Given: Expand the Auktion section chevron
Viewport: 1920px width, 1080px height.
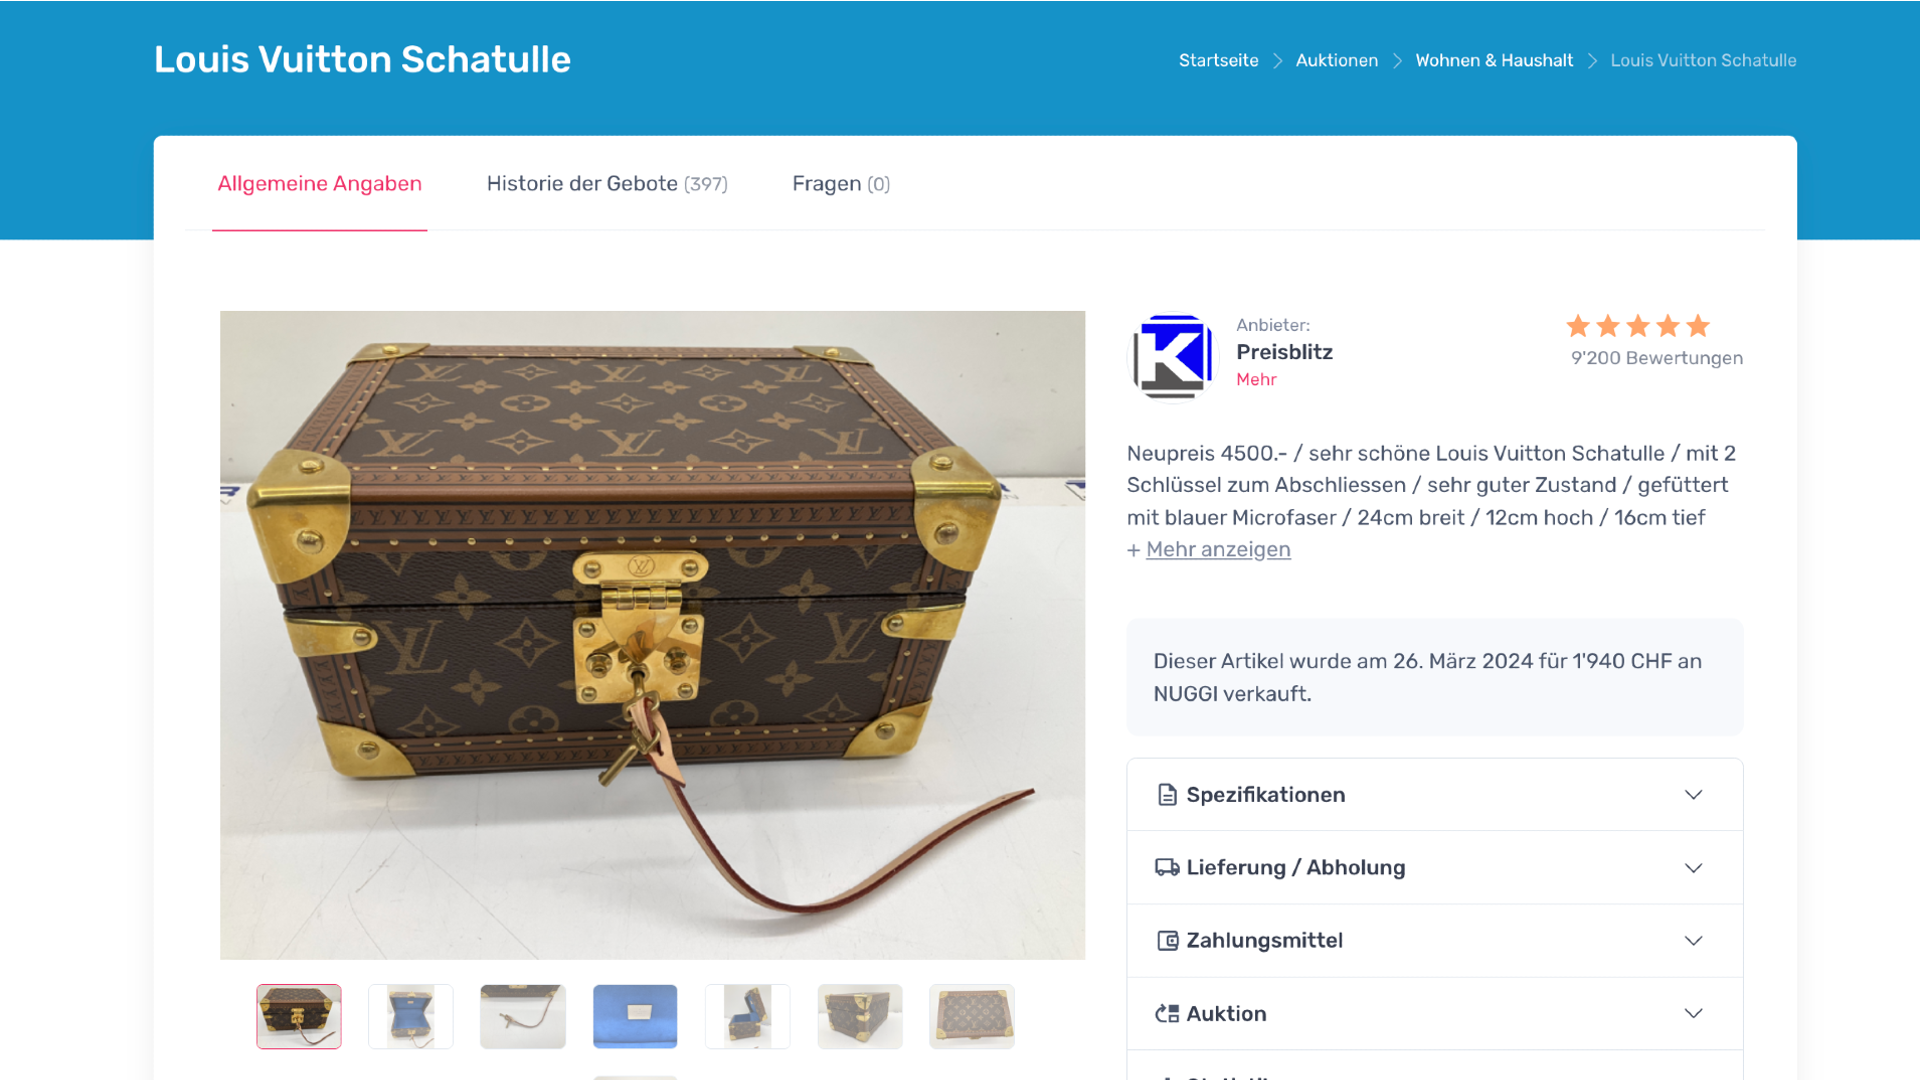Looking at the screenshot, I should (1693, 1014).
